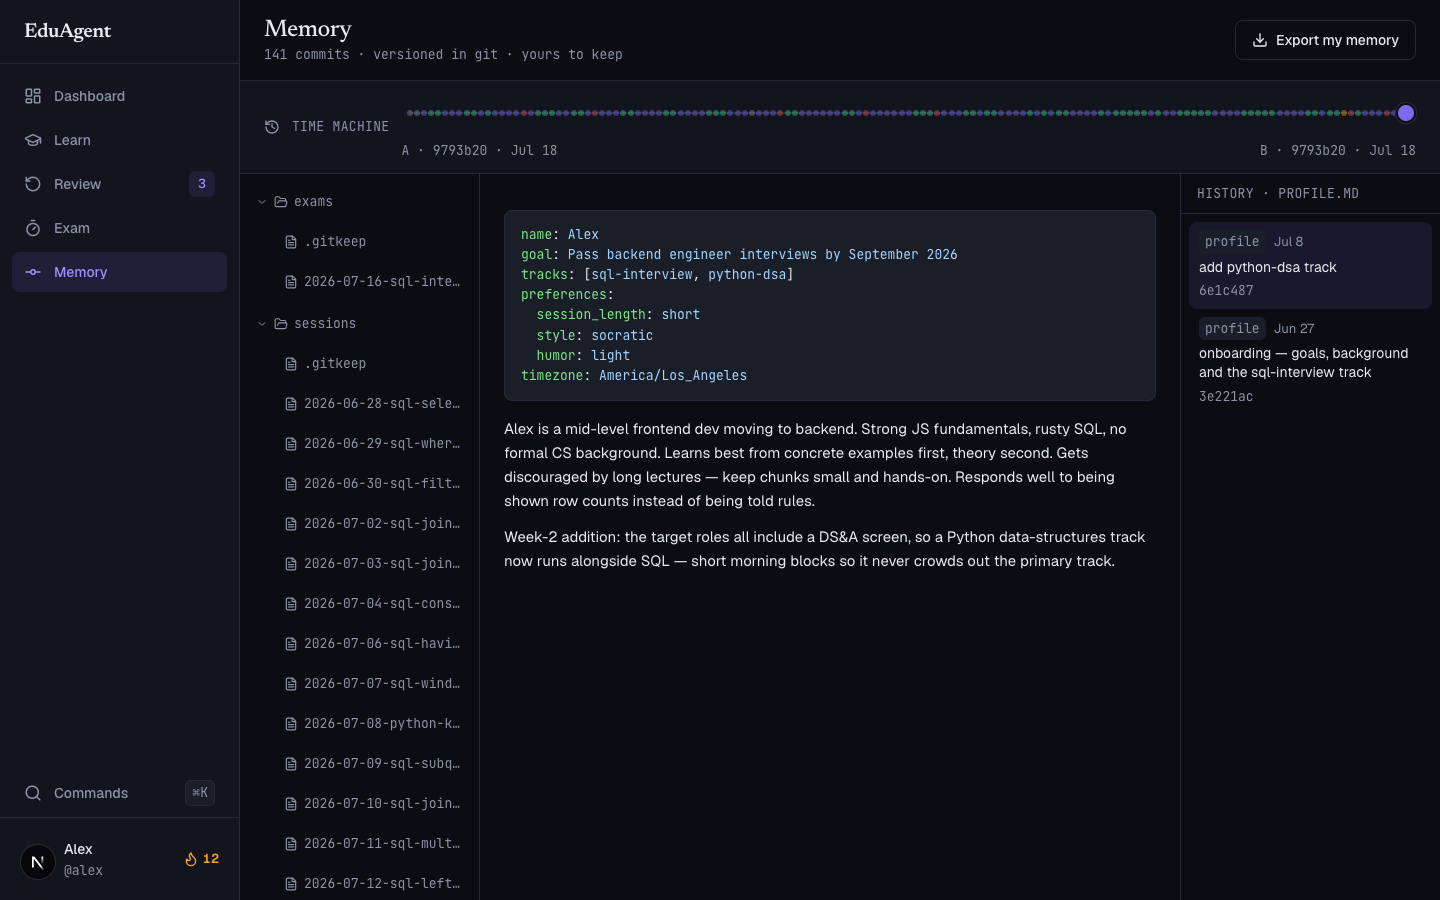
Task: Click the Learn graduation cap icon
Action: [x=33, y=140]
